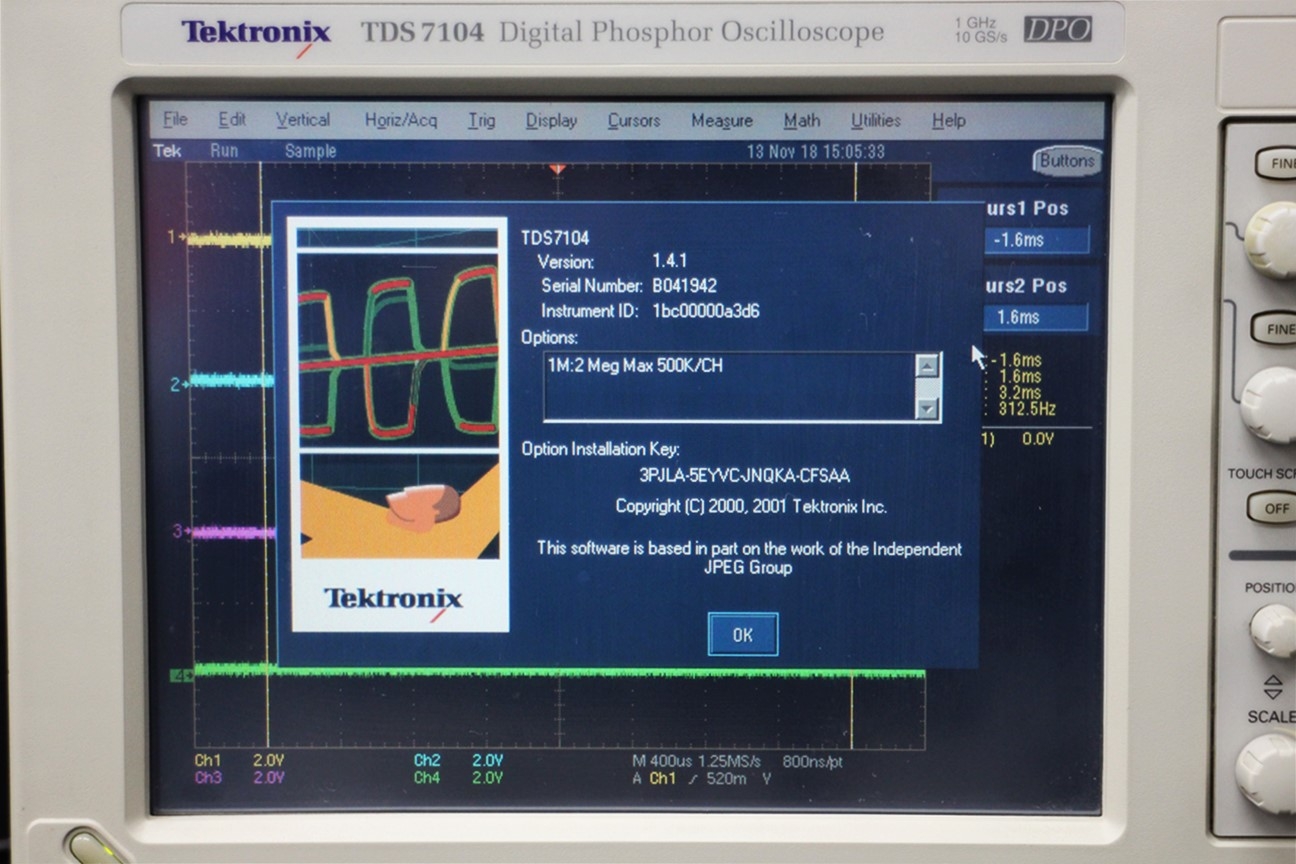Click the 312.5Hz cursor frequency readout
The height and width of the screenshot is (864, 1296).
(x=1026, y=409)
